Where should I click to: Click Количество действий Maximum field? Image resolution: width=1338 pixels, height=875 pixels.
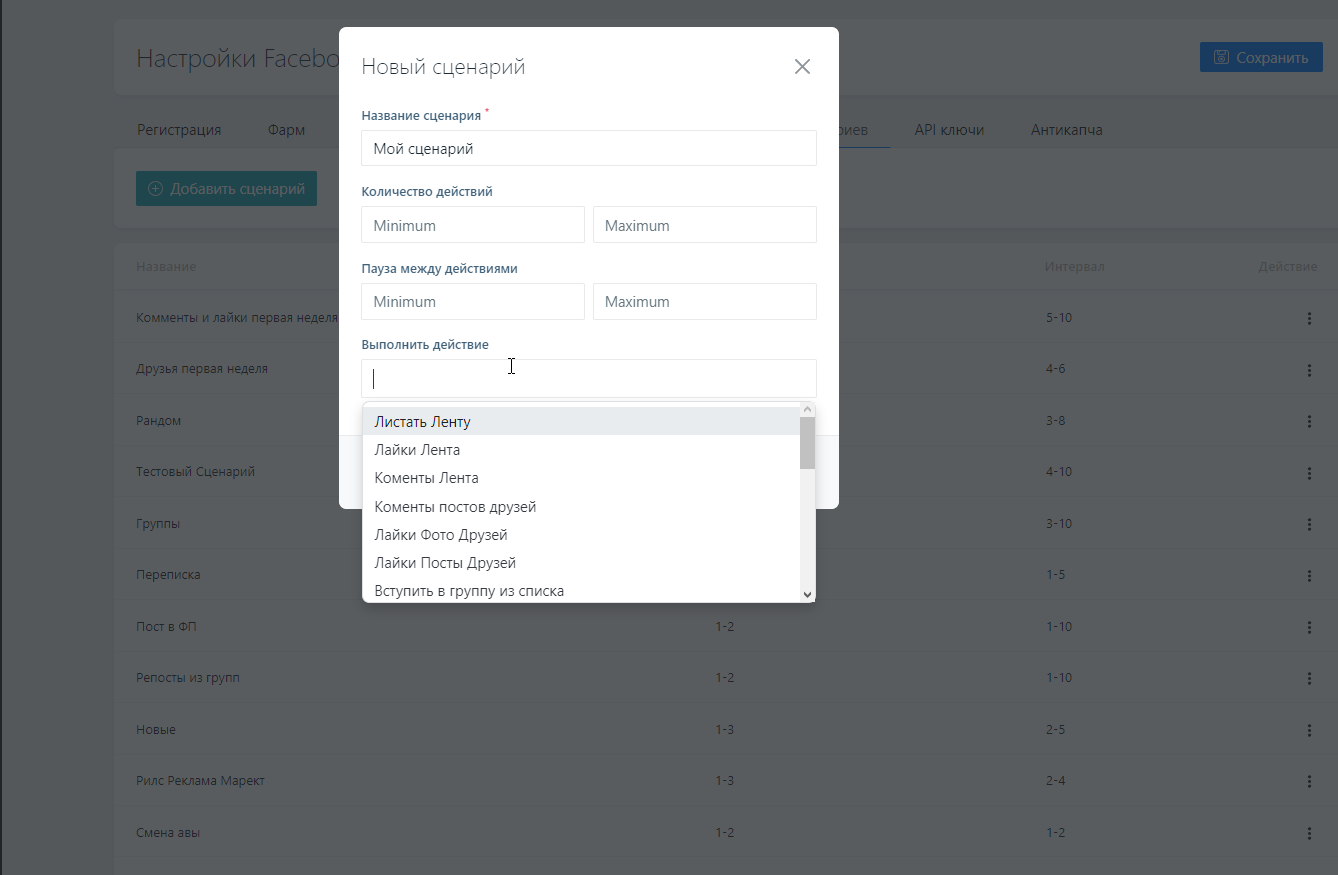[704, 225]
